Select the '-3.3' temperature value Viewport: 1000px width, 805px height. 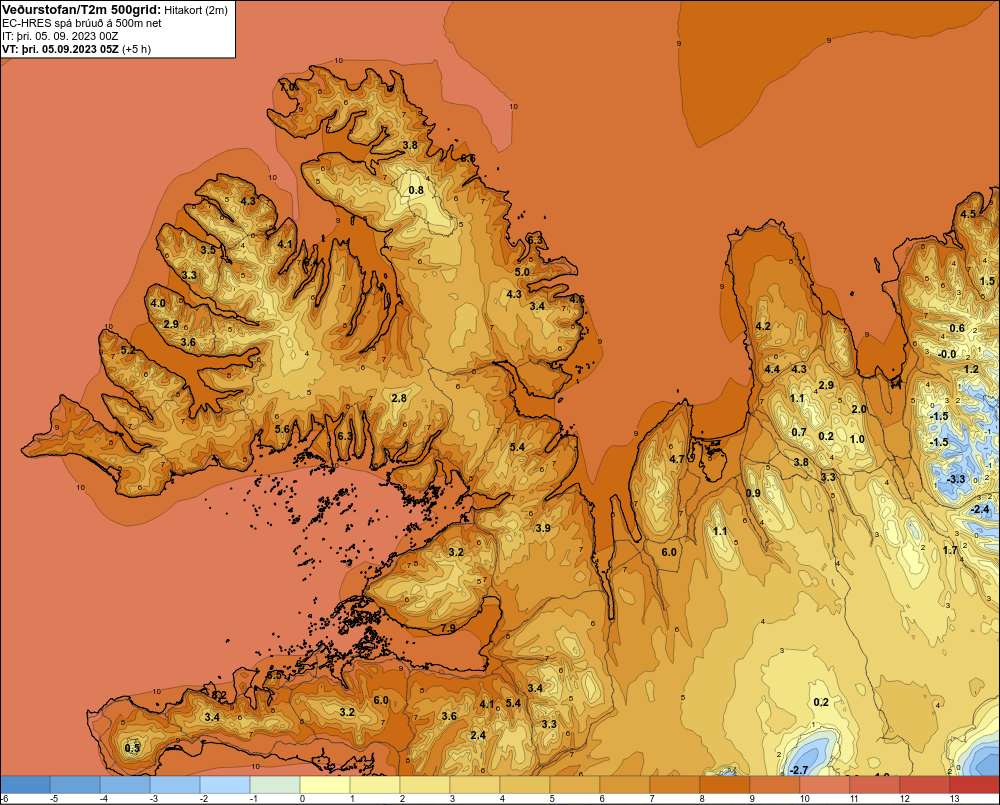(955, 479)
